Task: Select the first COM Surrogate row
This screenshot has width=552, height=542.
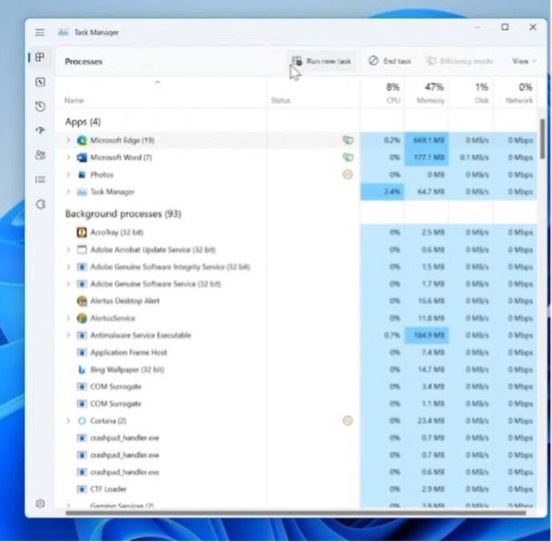Action: 296,387
